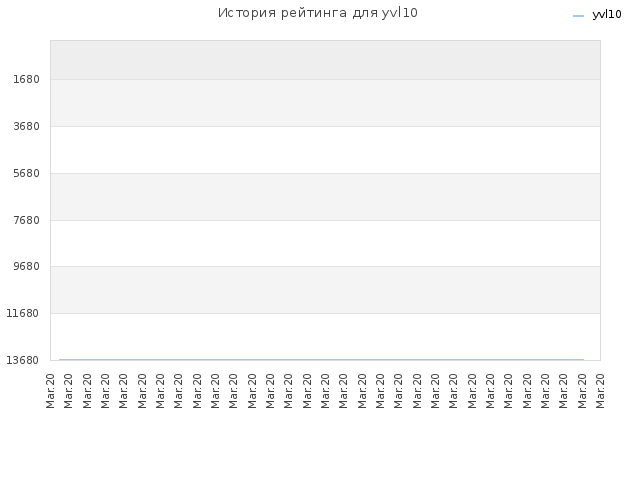Click the horizontal gridline at 3680
Viewport: 640px width, 480px height.
pyautogui.click(x=325, y=127)
